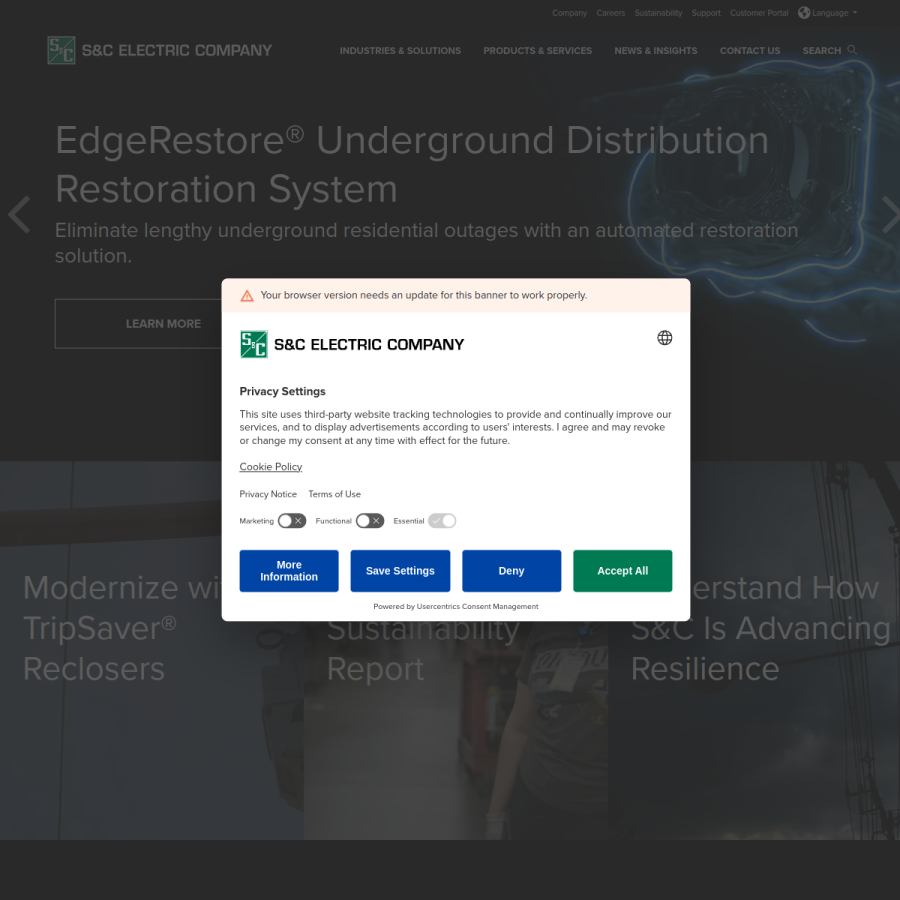This screenshot has height=900, width=900.
Task: Open the Customer Portal link
Action: 759,13
